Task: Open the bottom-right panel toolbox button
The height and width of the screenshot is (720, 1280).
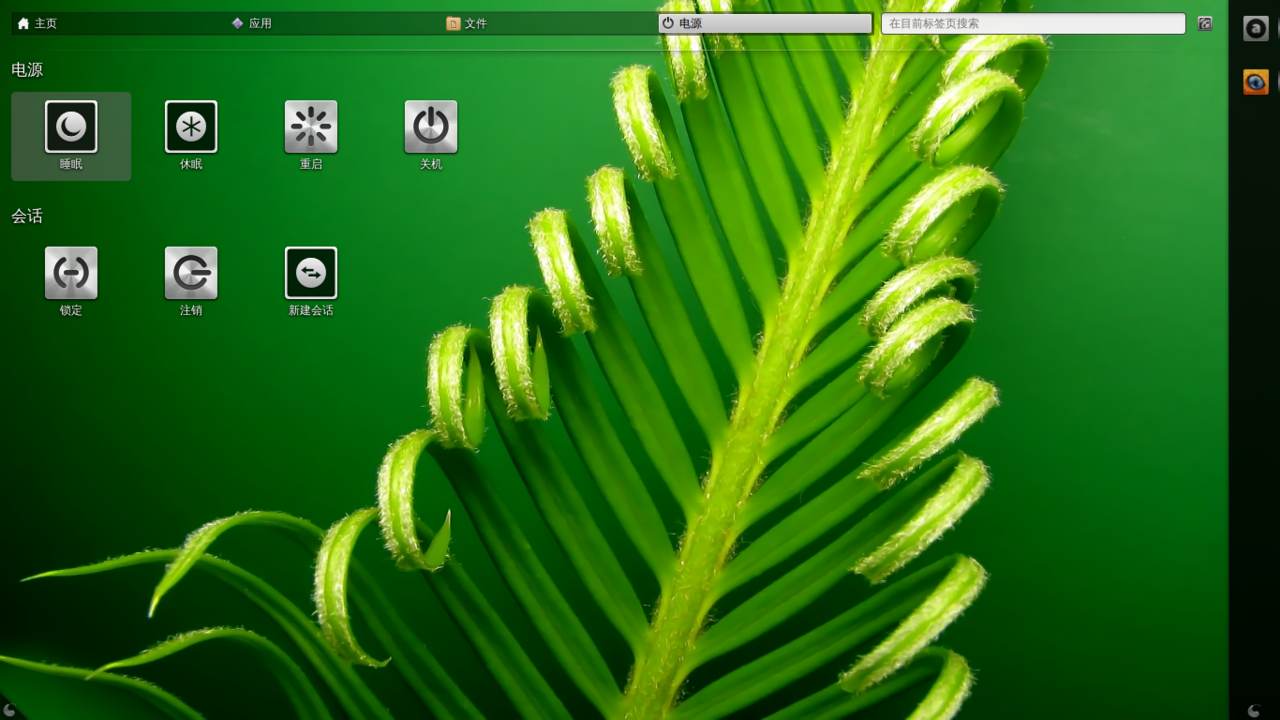Action: [x=1254, y=711]
